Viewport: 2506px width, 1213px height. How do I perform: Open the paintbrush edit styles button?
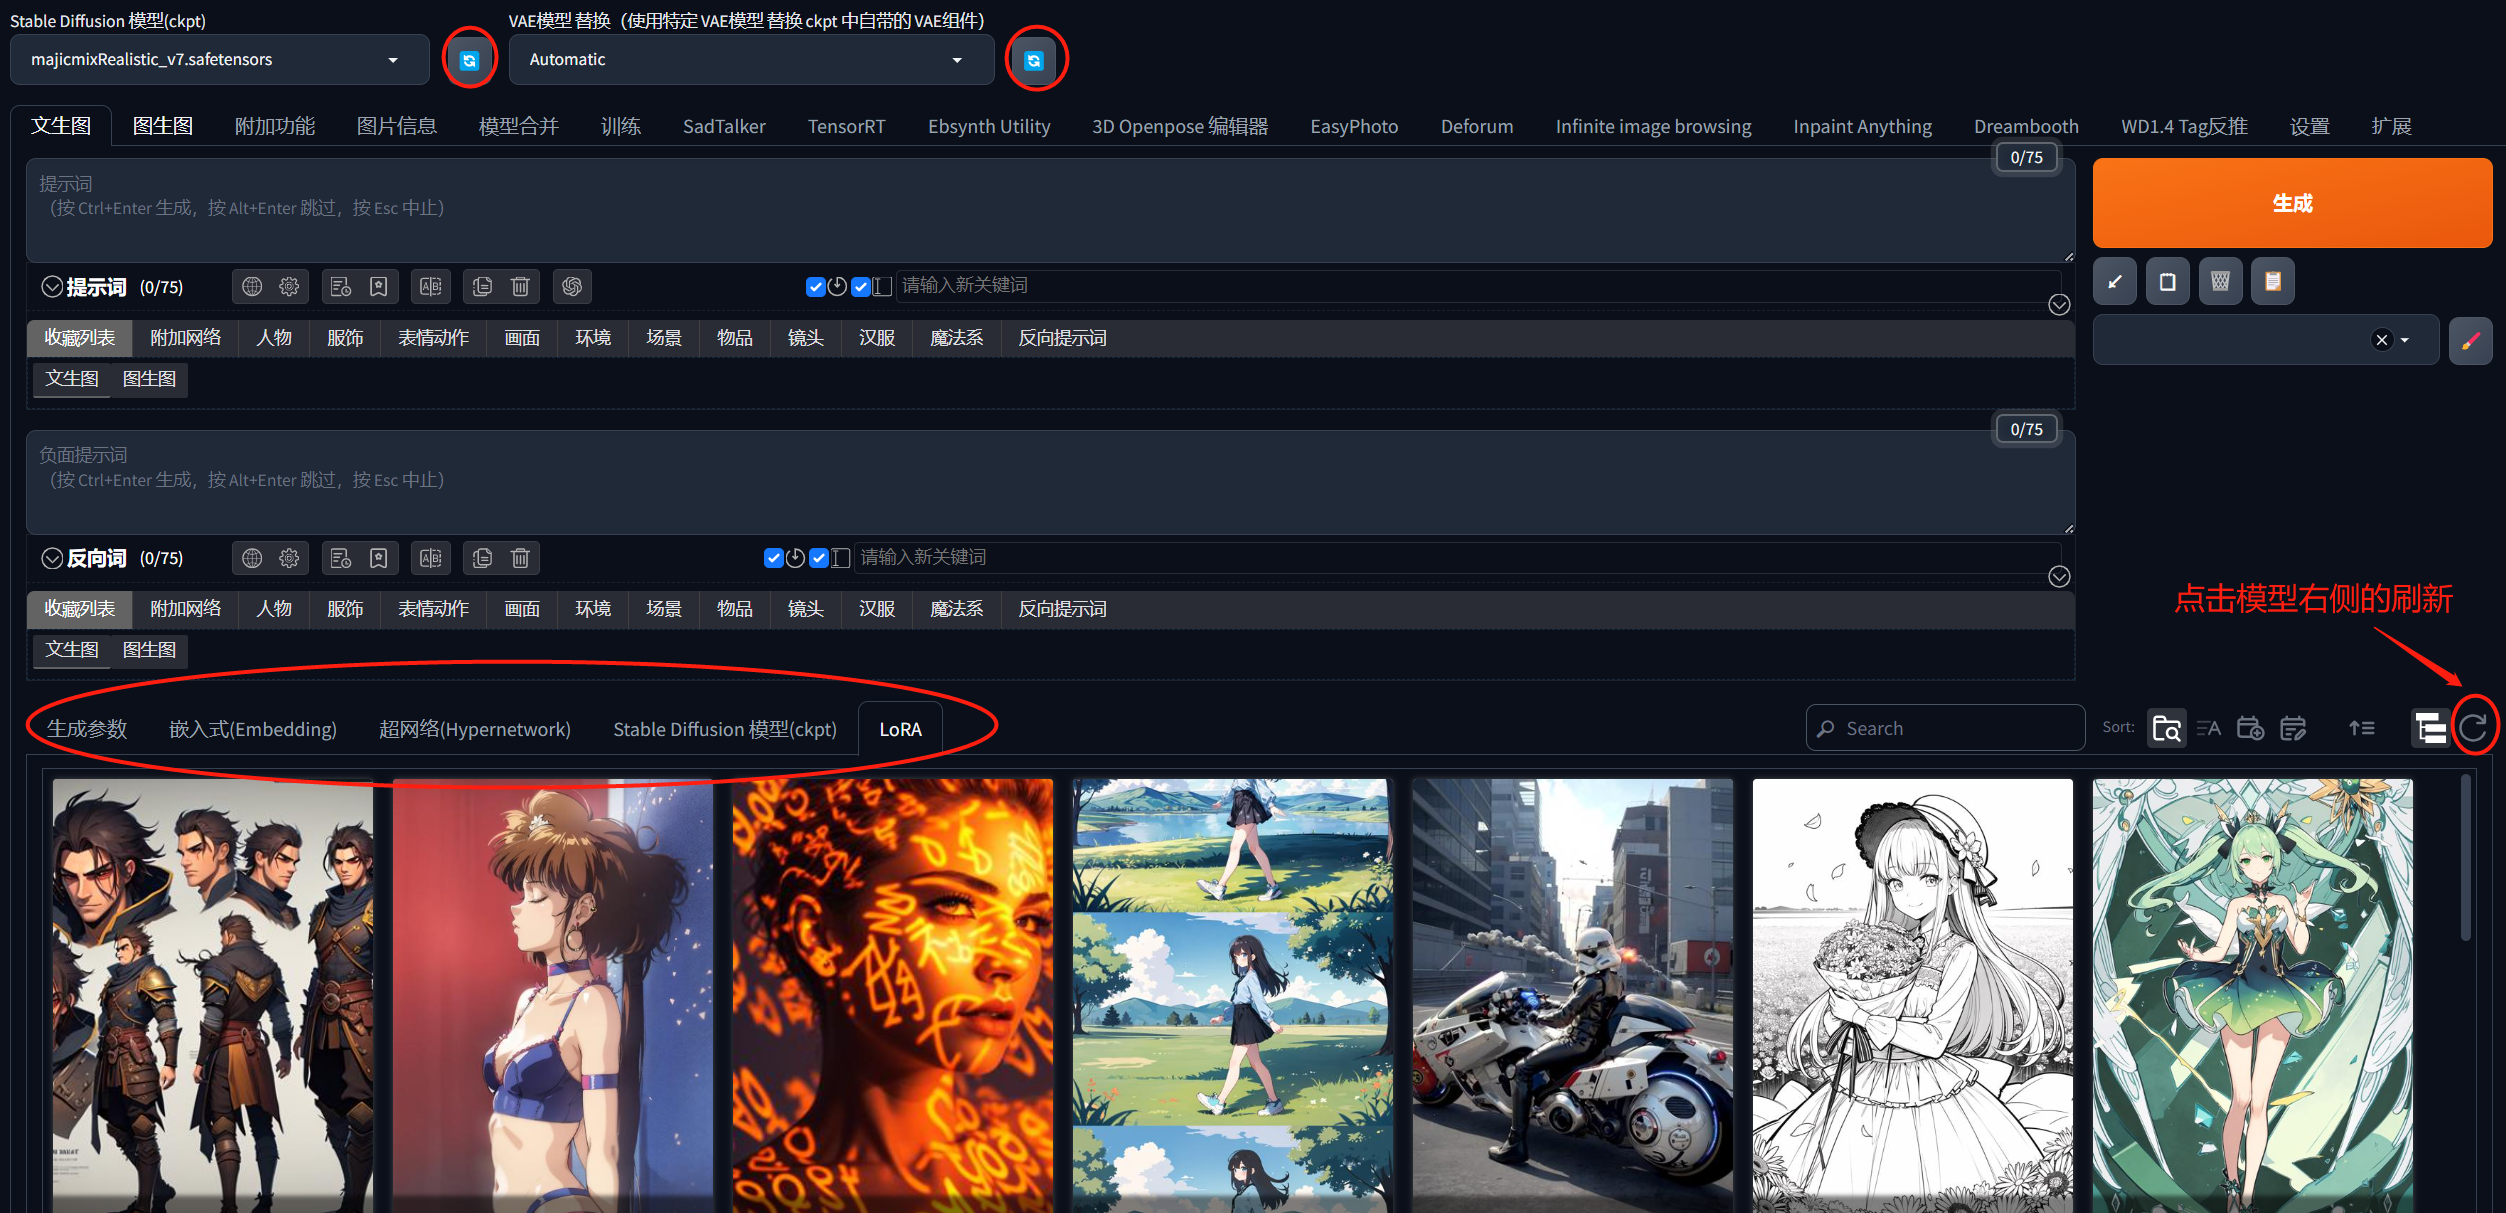pos(2471,341)
